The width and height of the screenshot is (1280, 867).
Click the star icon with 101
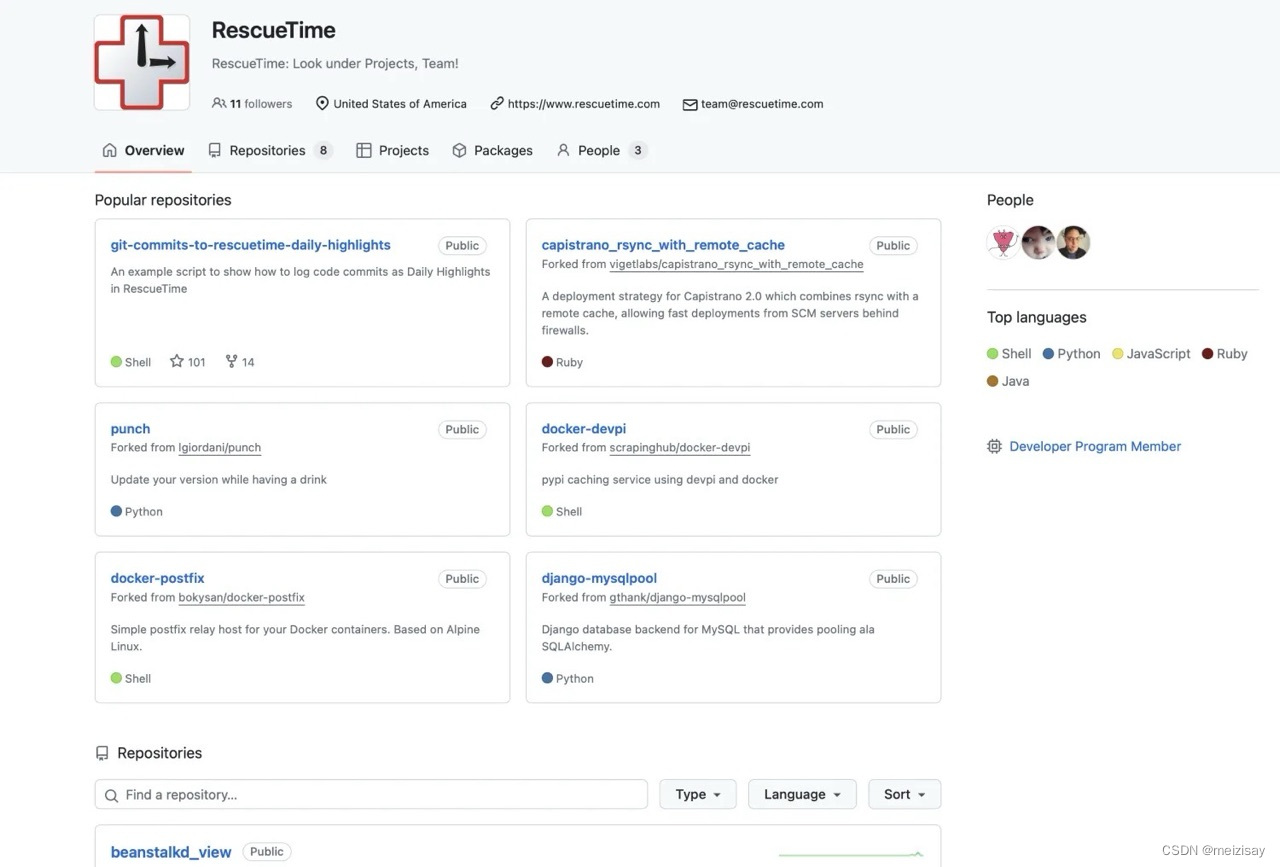(x=177, y=361)
